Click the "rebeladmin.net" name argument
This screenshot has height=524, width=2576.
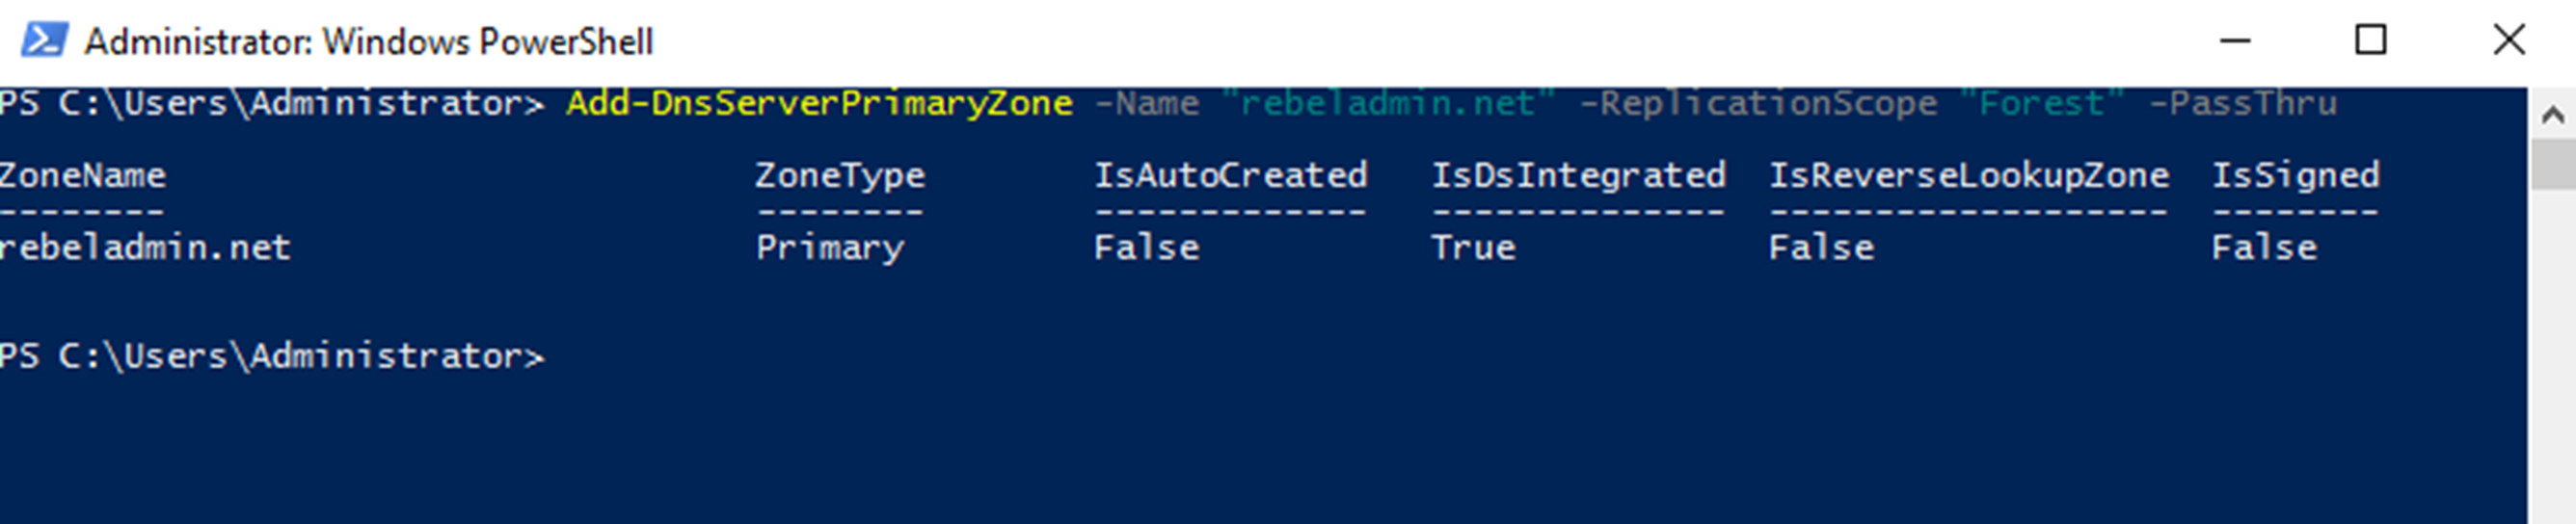1388,103
